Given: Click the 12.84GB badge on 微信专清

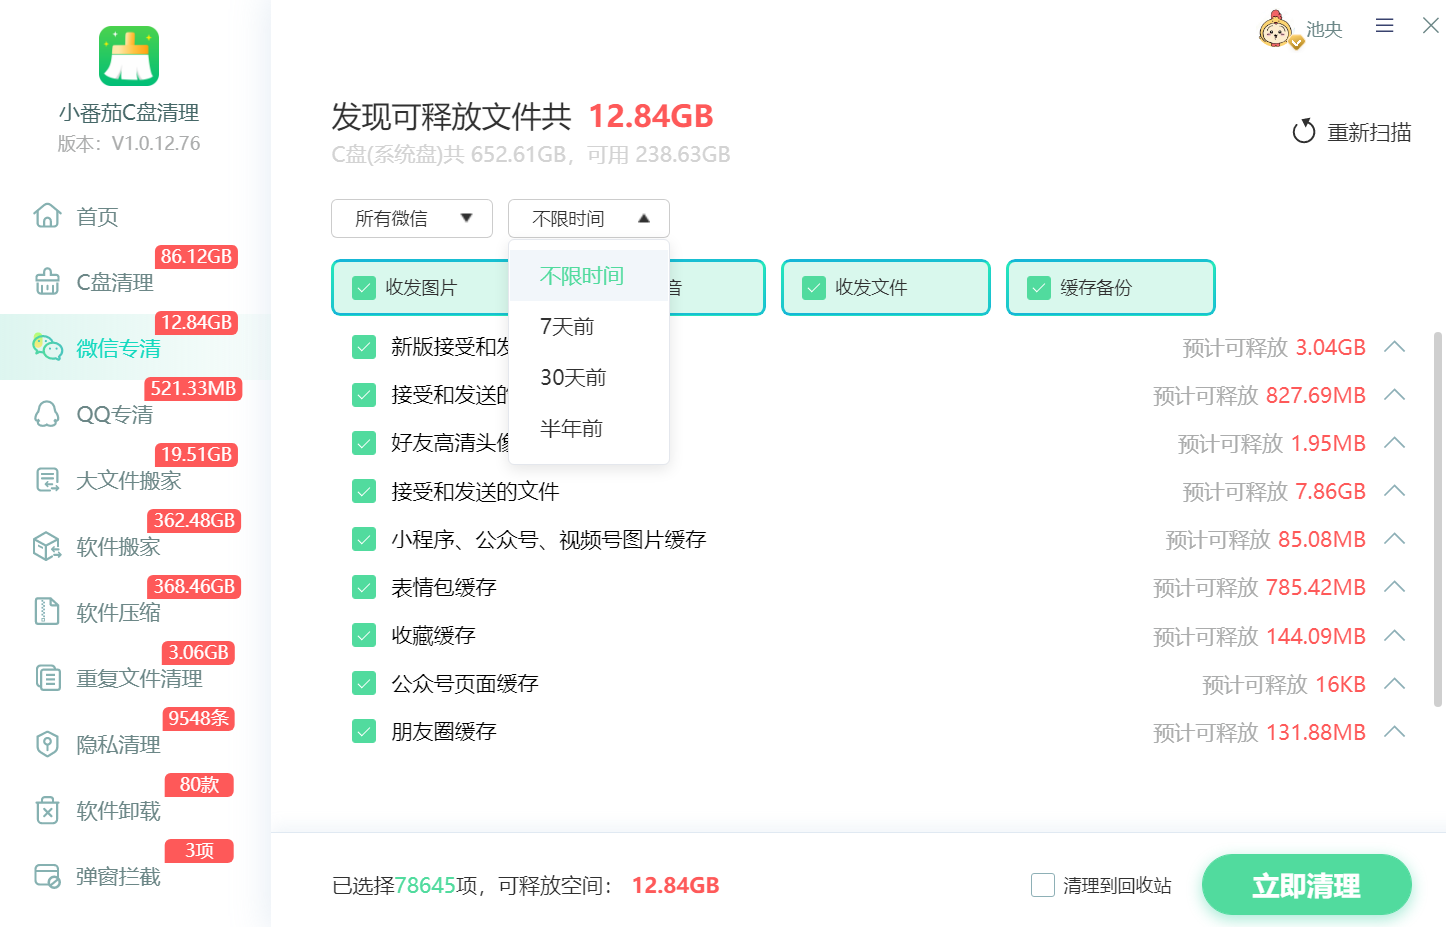Looking at the screenshot, I should pyautogui.click(x=196, y=322).
